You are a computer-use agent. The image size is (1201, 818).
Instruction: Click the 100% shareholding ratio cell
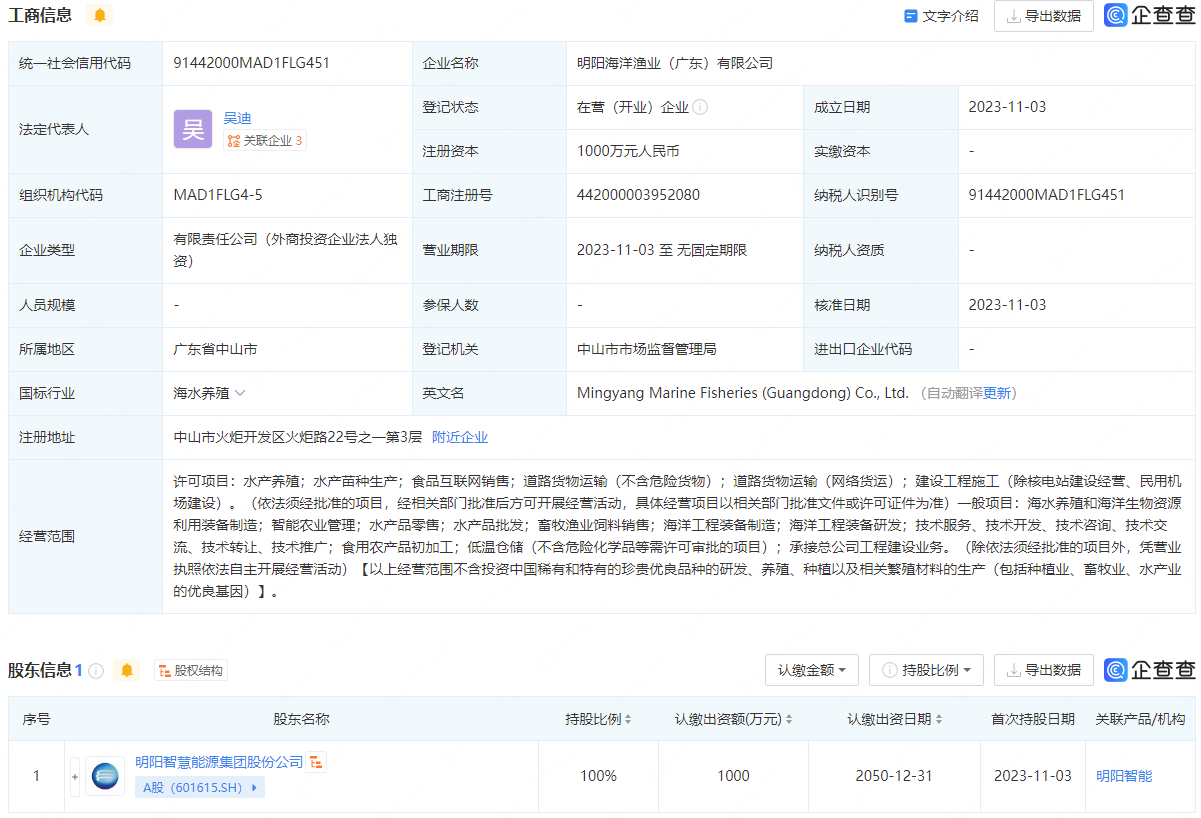pyautogui.click(x=598, y=776)
